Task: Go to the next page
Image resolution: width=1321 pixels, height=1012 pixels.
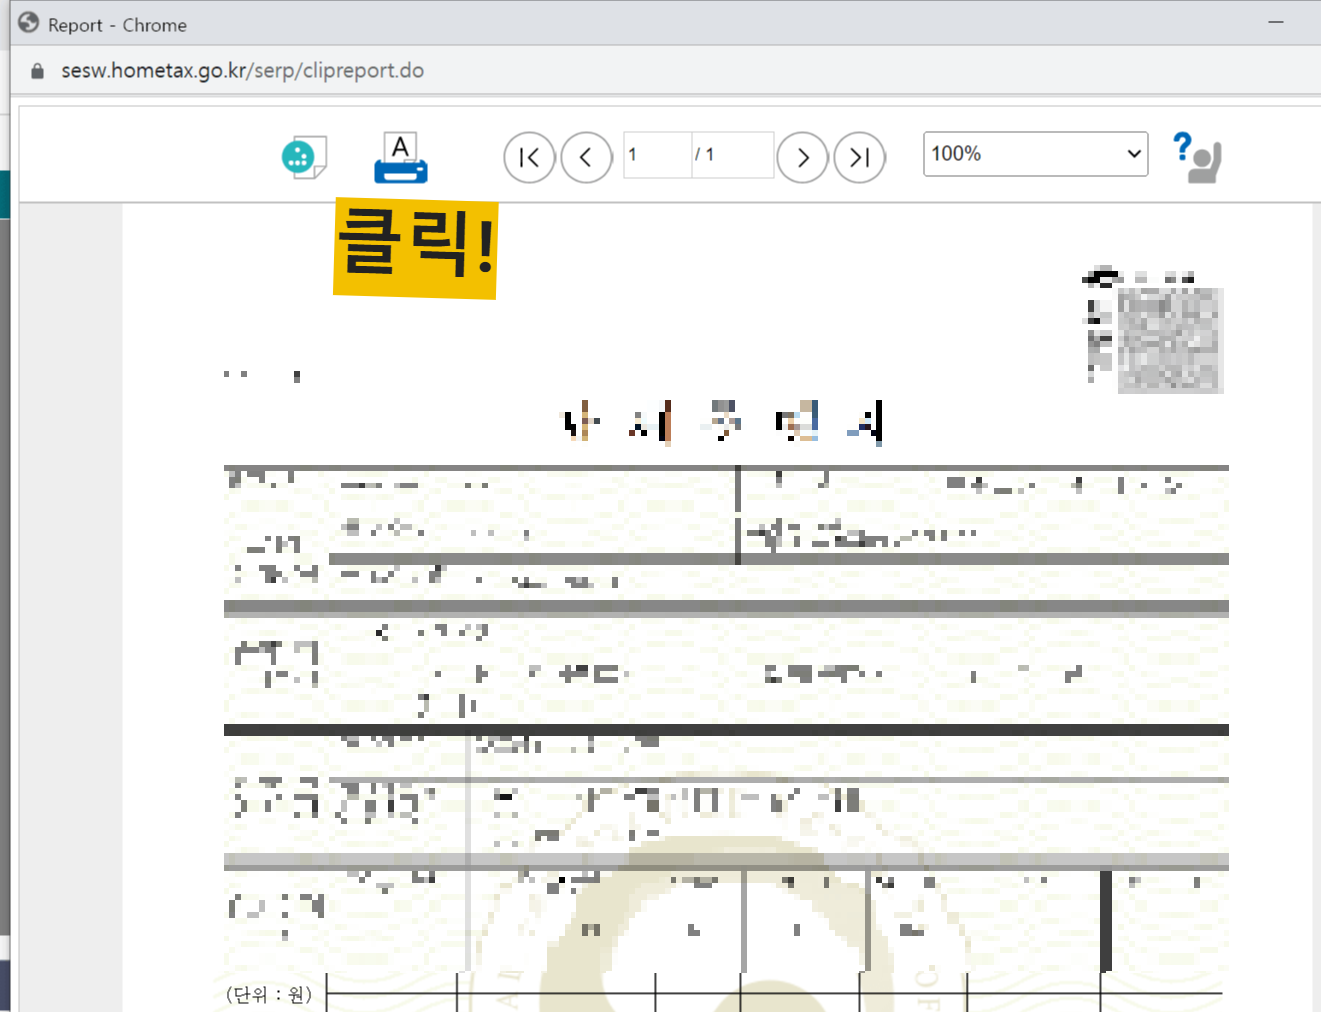Action: pos(802,157)
